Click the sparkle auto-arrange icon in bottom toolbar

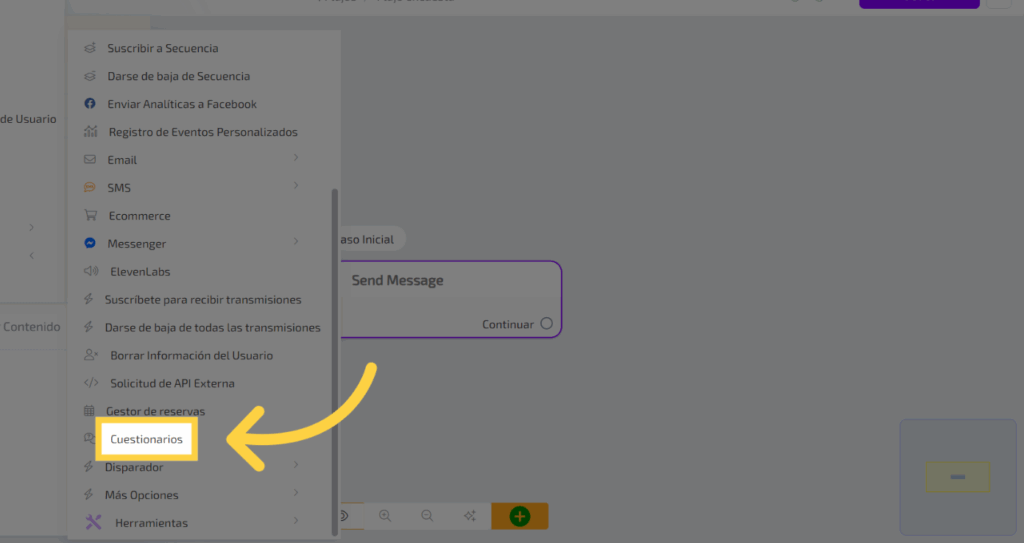pos(469,516)
